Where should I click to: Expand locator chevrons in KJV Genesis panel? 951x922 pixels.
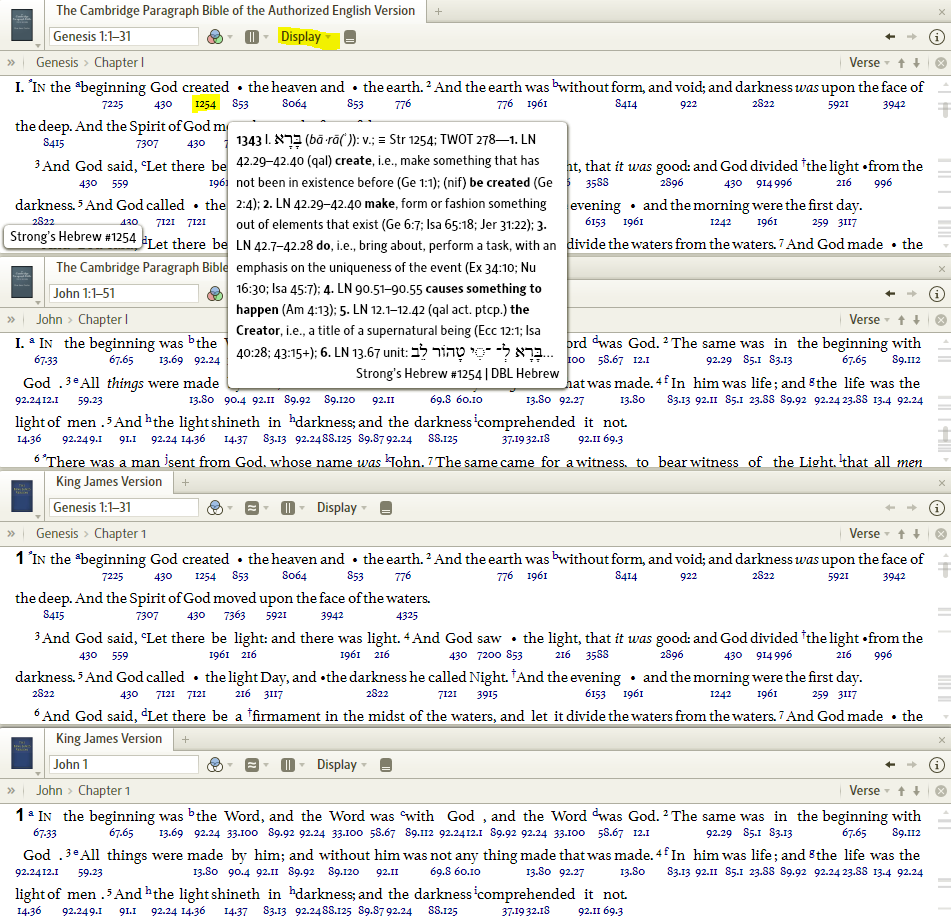tap(11, 534)
